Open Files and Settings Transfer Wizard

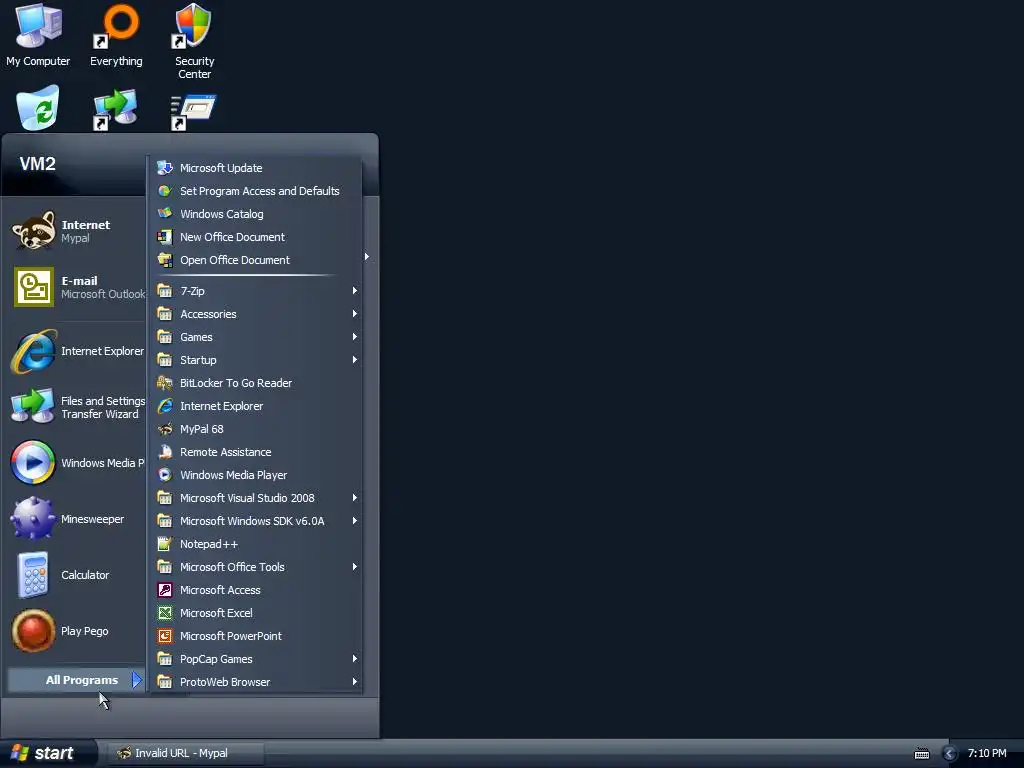pos(77,408)
